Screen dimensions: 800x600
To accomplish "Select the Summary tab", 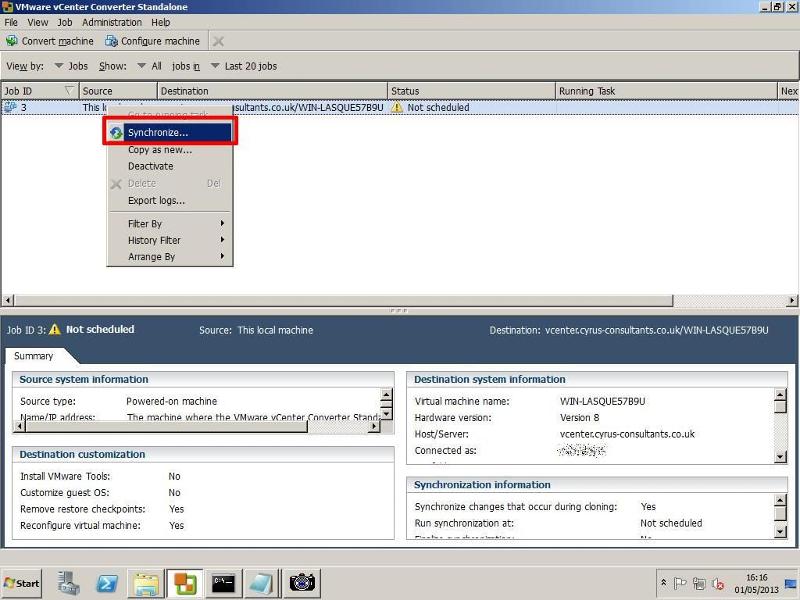I will (34, 356).
